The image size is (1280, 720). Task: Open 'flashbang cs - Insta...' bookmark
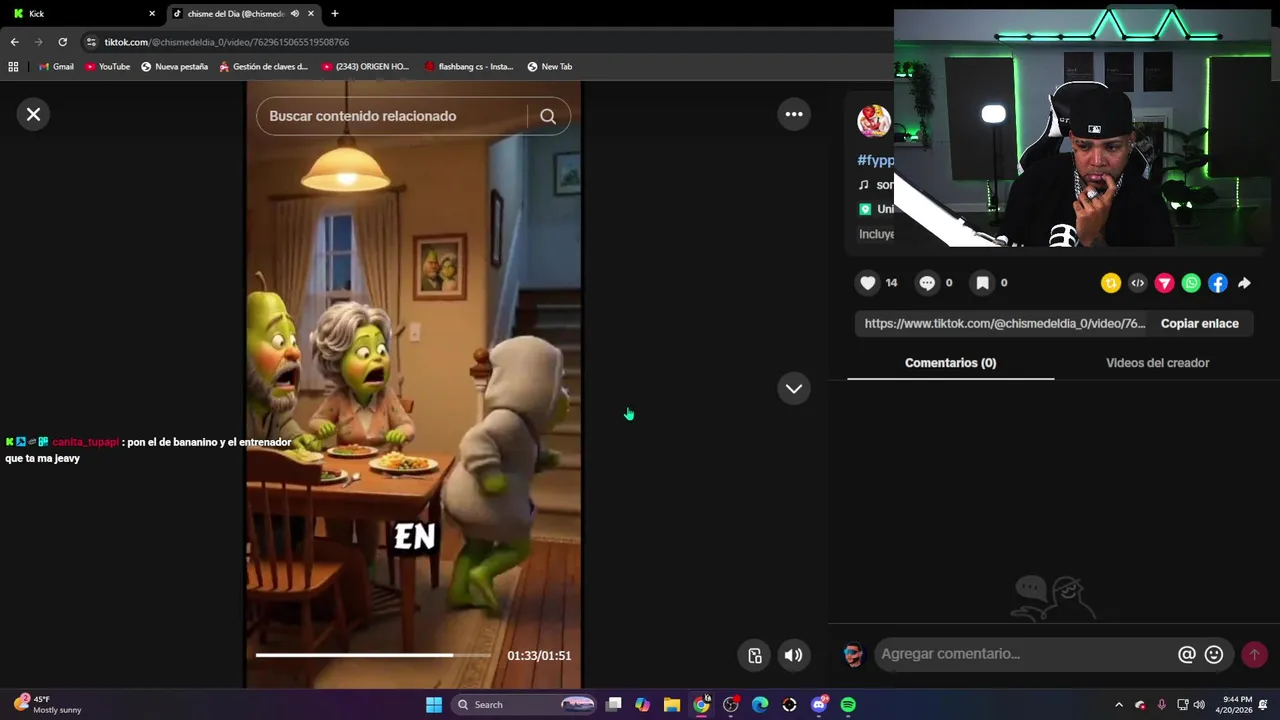468,67
